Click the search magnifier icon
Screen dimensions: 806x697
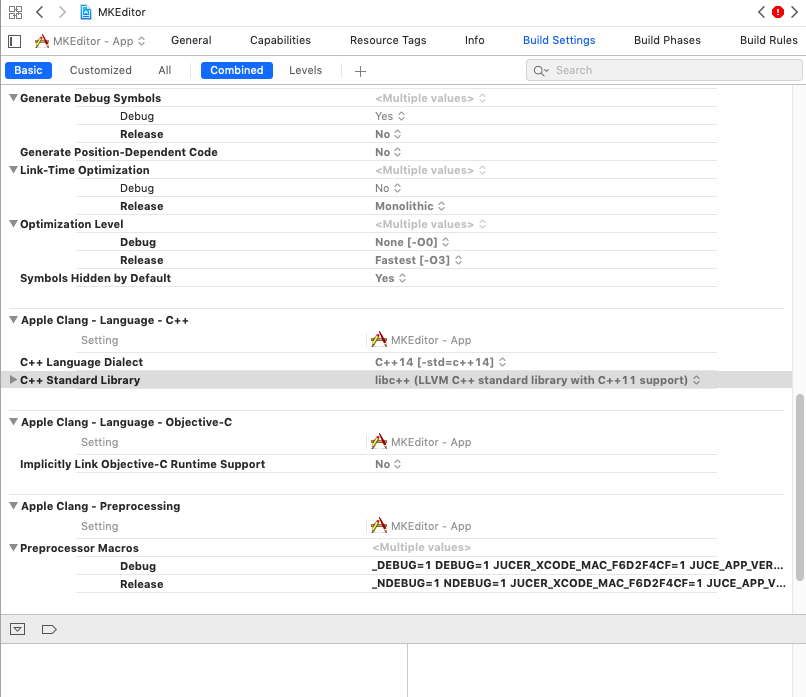click(541, 70)
